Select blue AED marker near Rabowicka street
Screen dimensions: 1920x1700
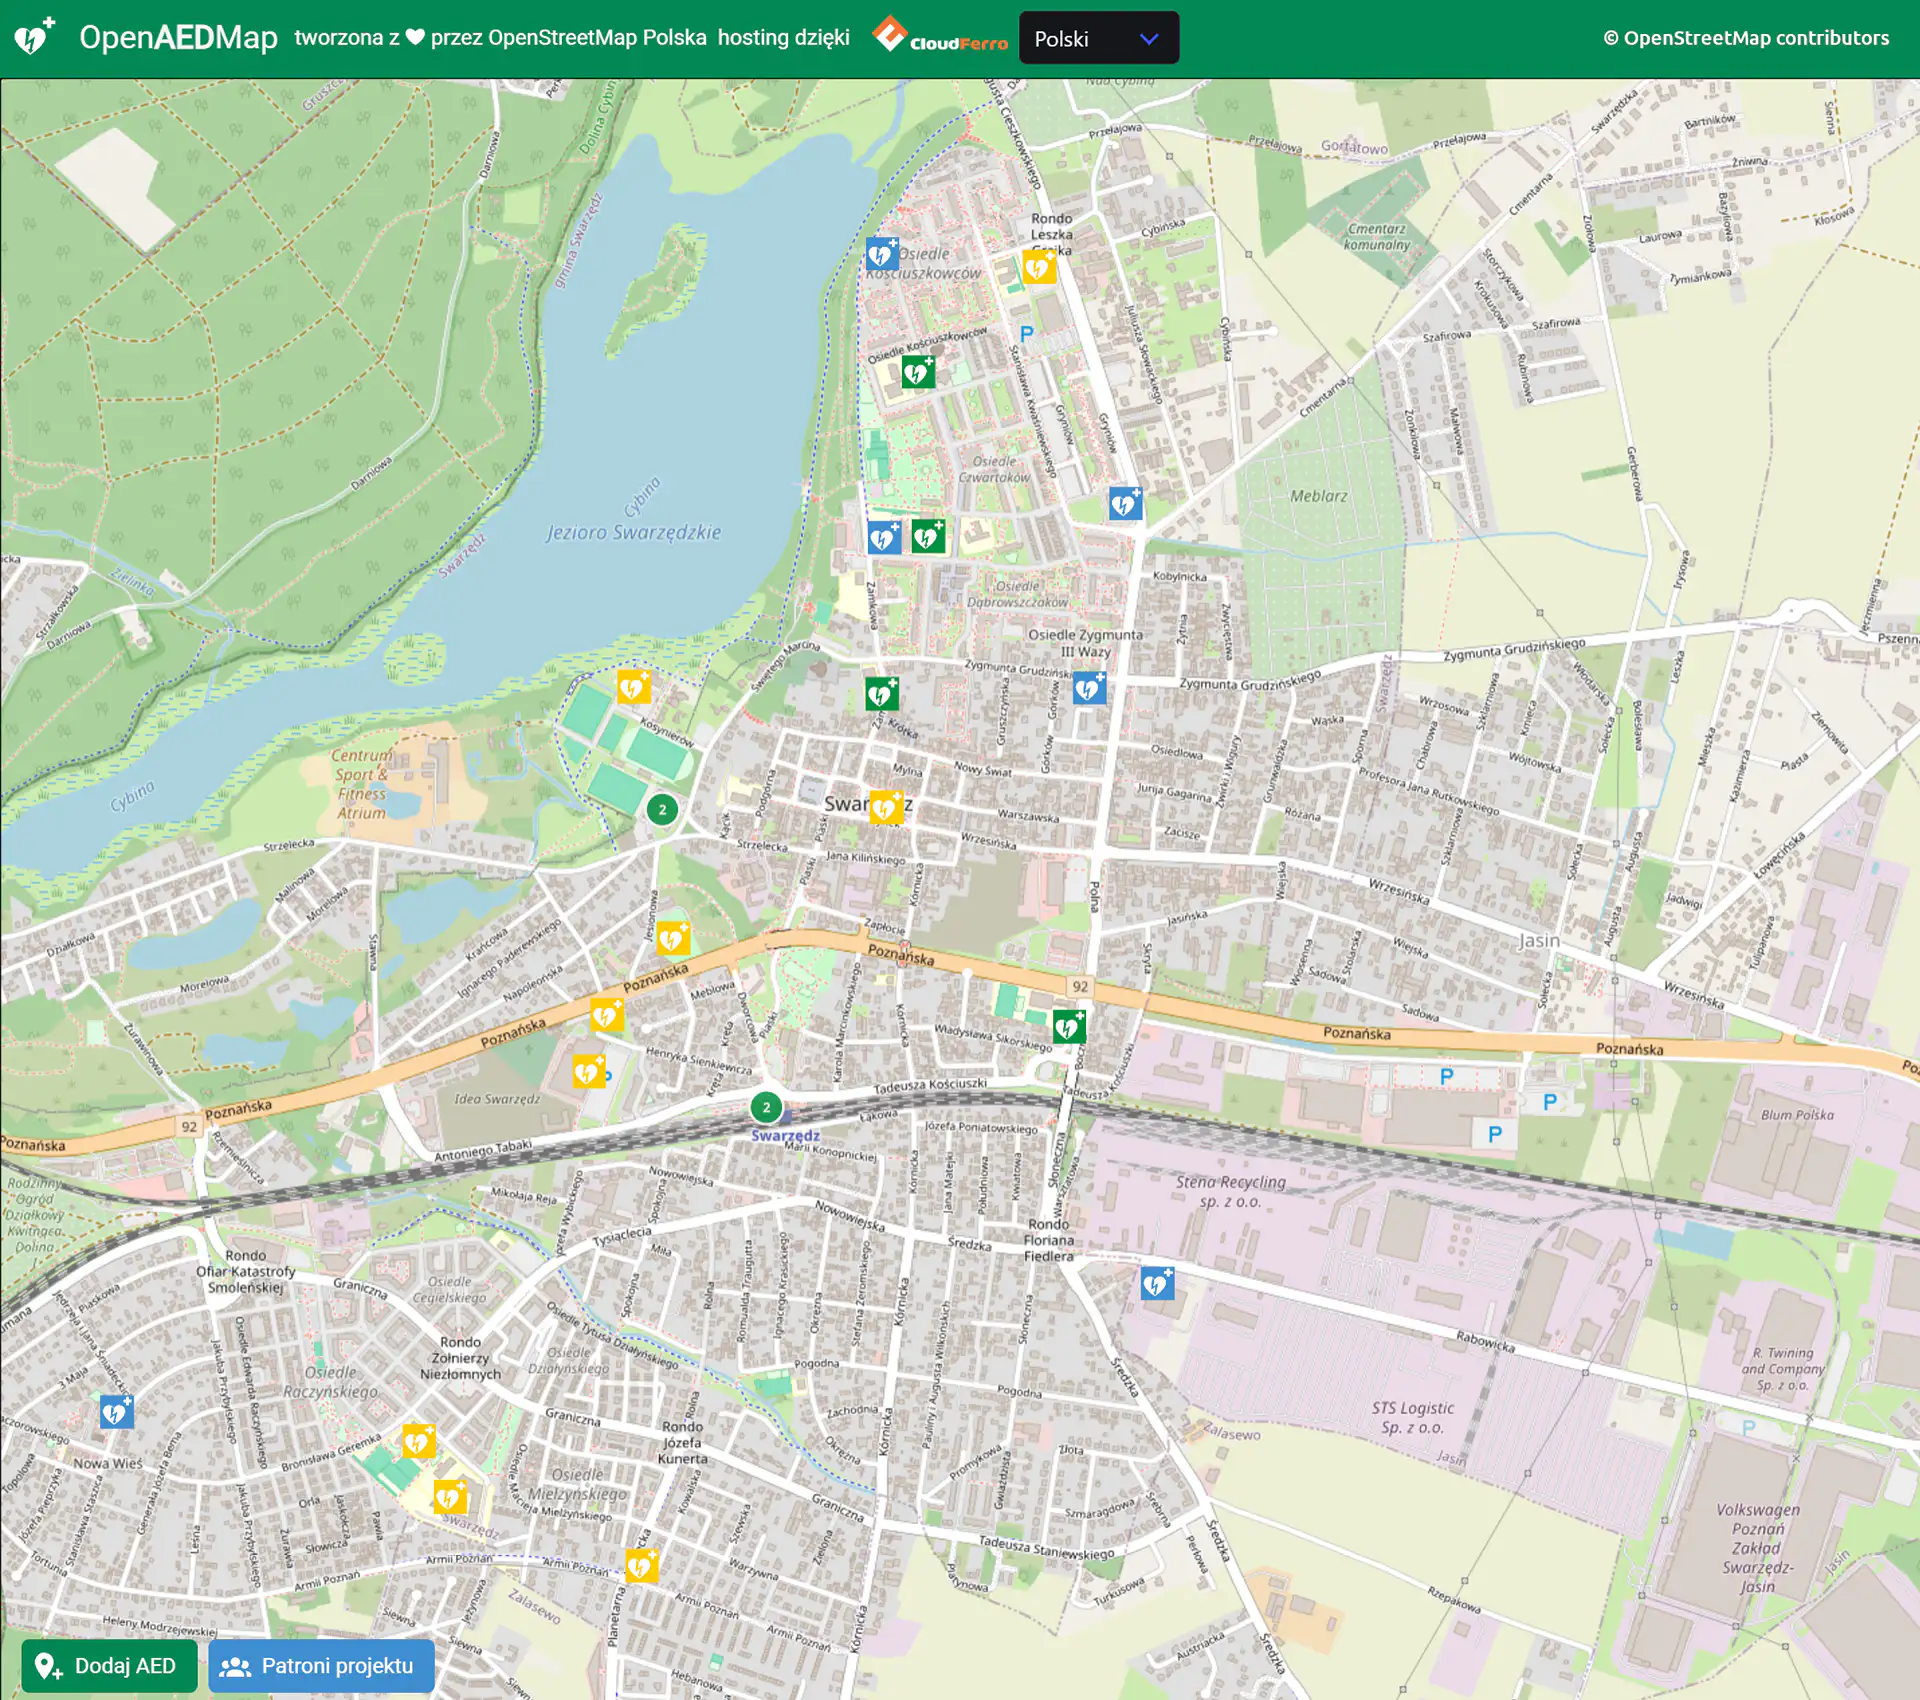[1157, 1283]
